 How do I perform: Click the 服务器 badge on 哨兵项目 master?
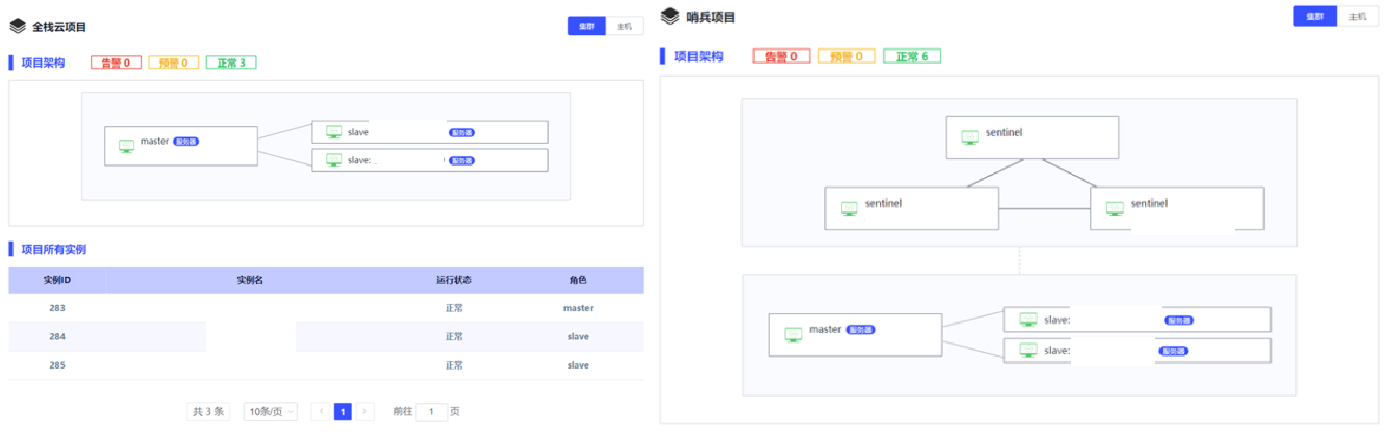click(x=861, y=329)
